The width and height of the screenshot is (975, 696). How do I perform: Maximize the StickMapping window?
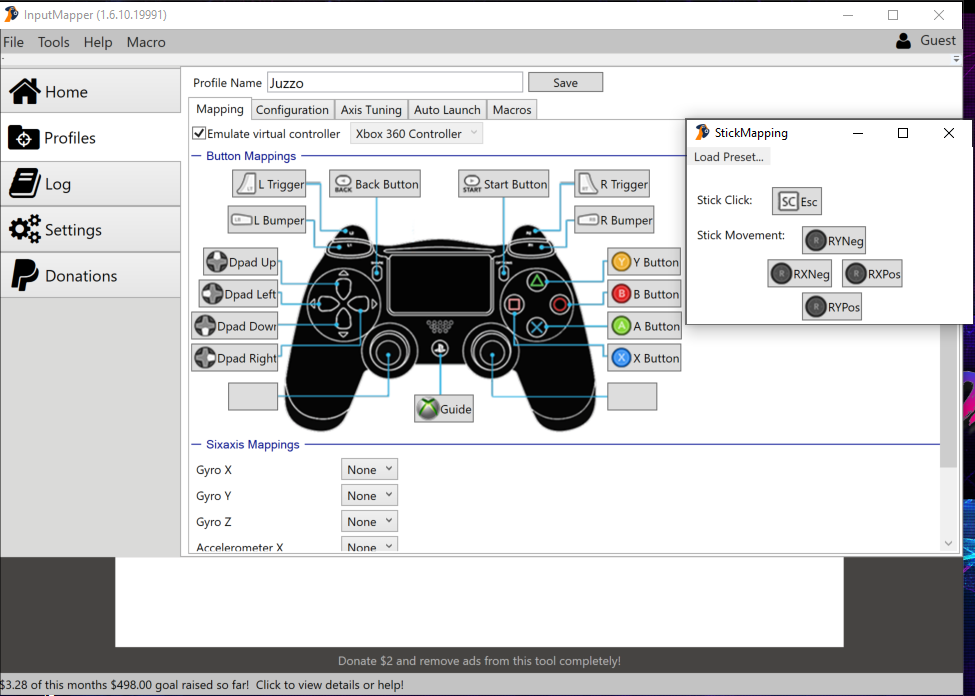(903, 132)
